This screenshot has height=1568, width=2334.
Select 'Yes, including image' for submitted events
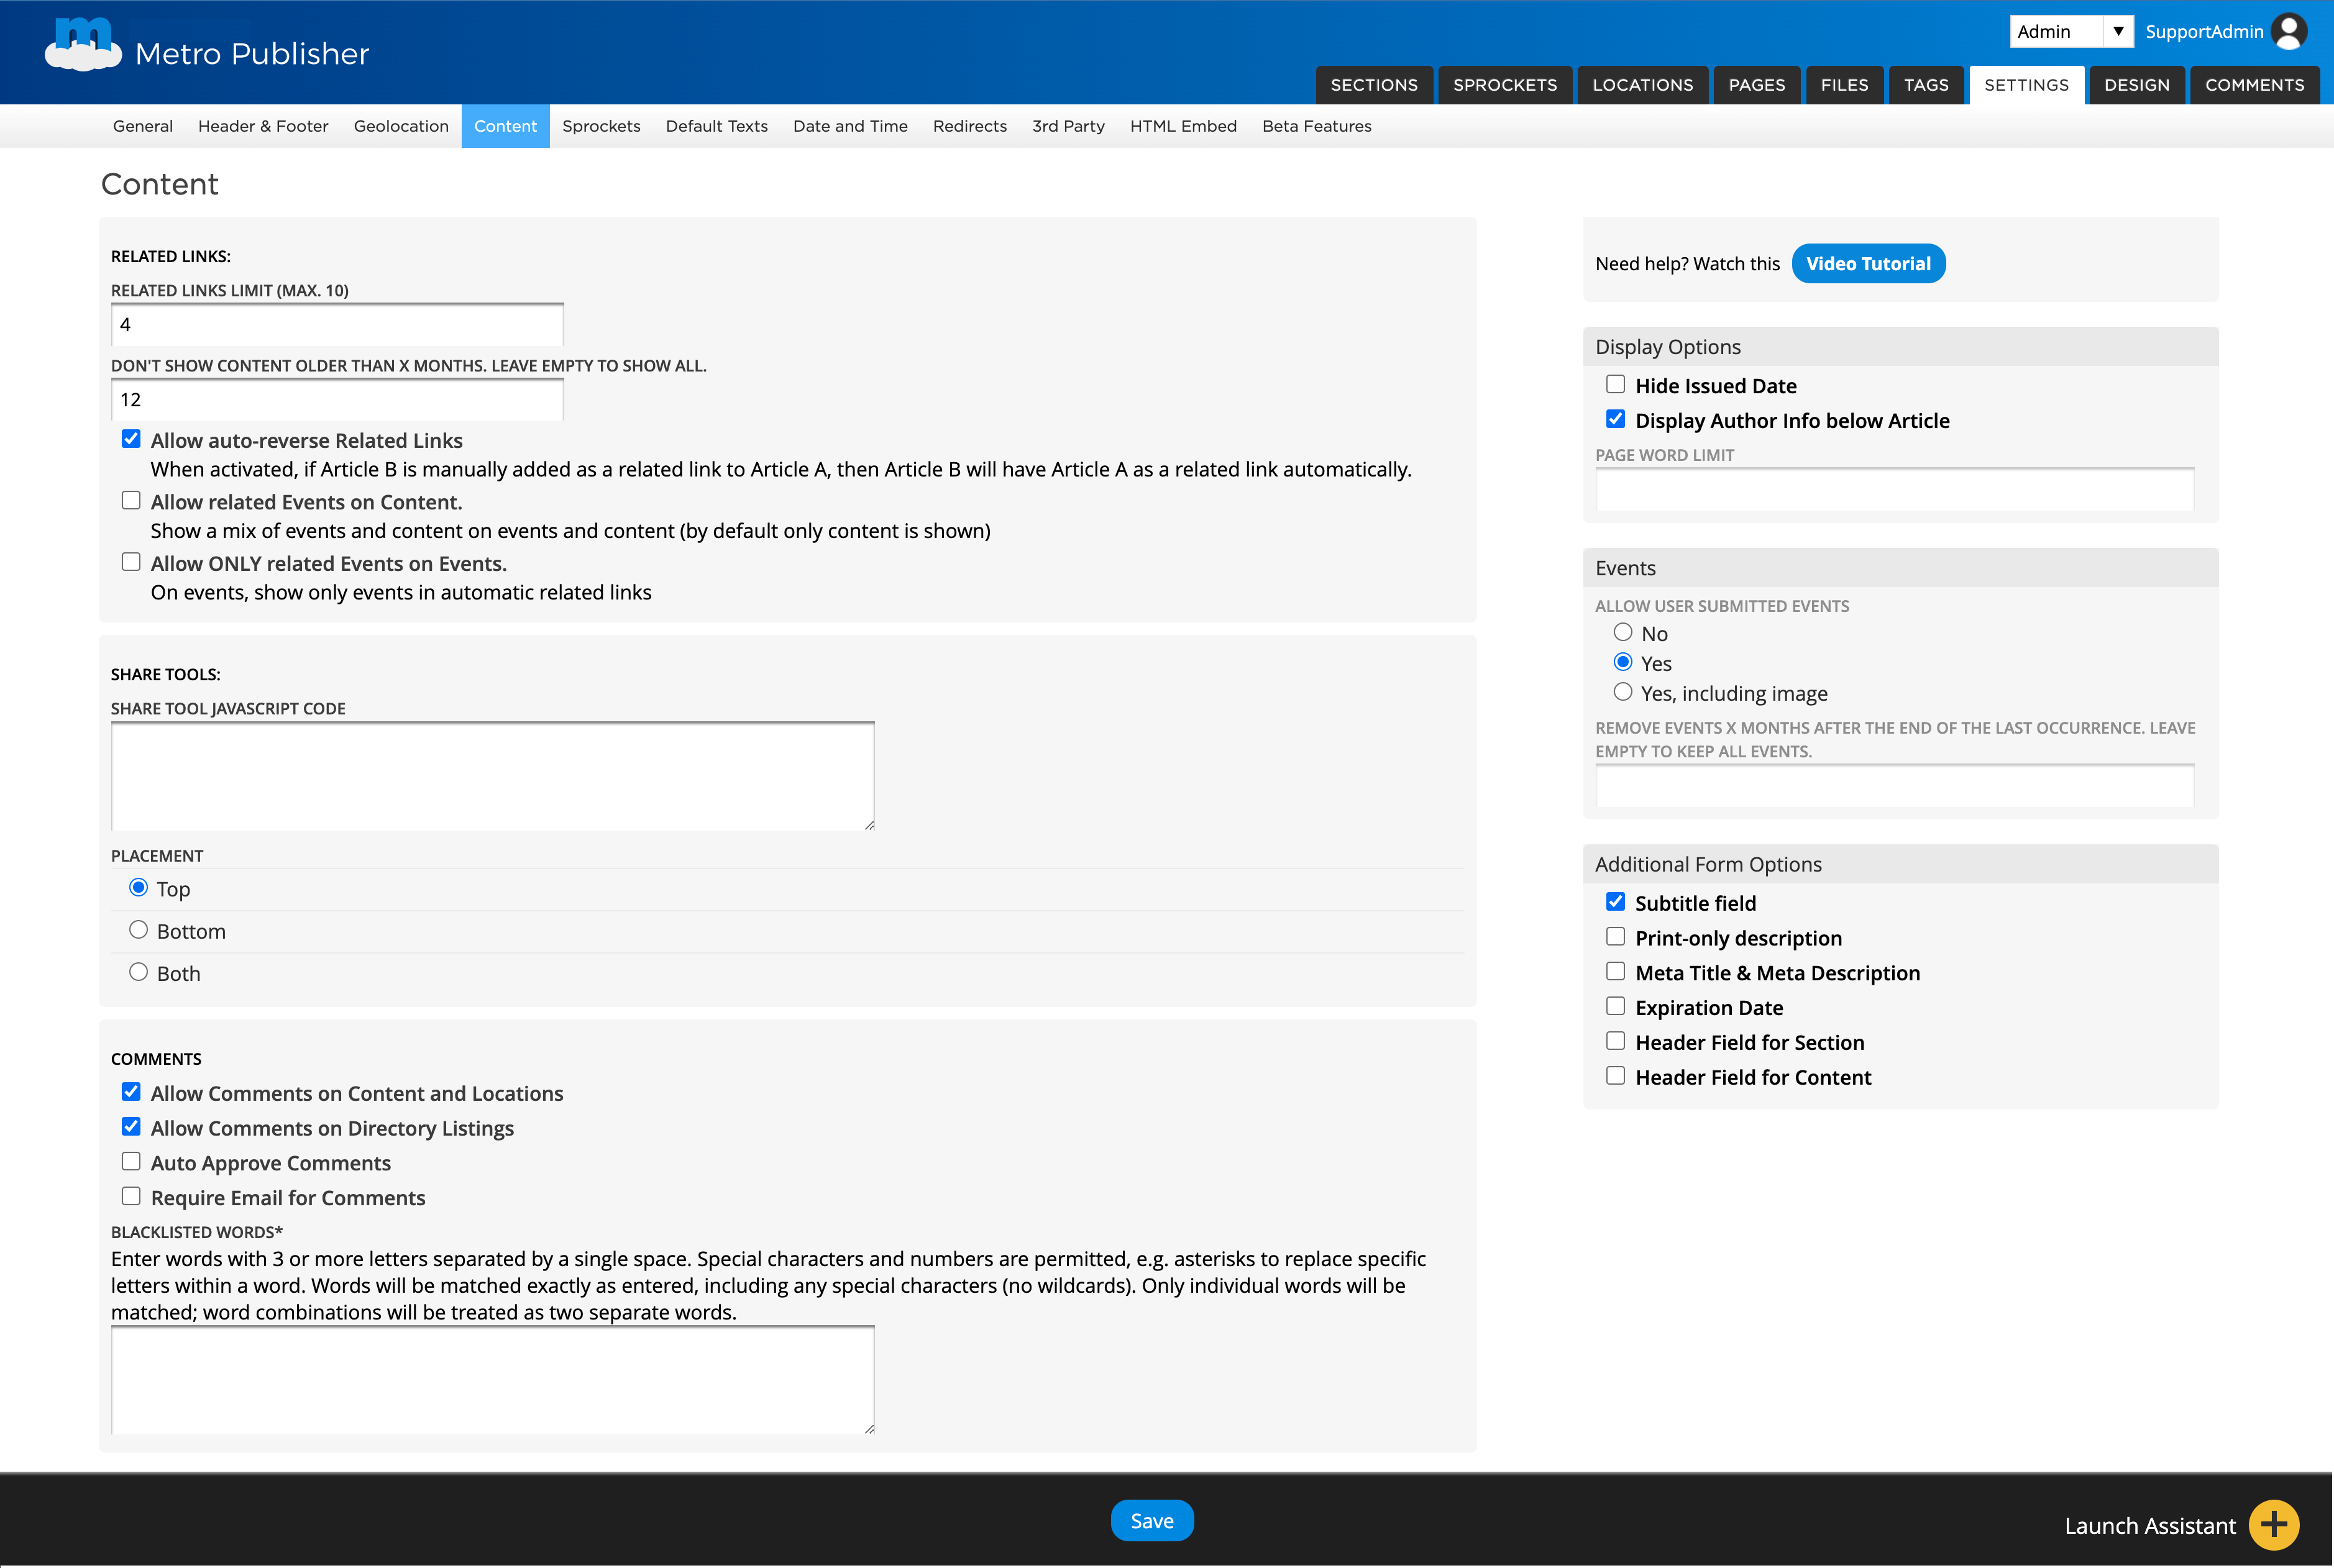click(x=1622, y=692)
